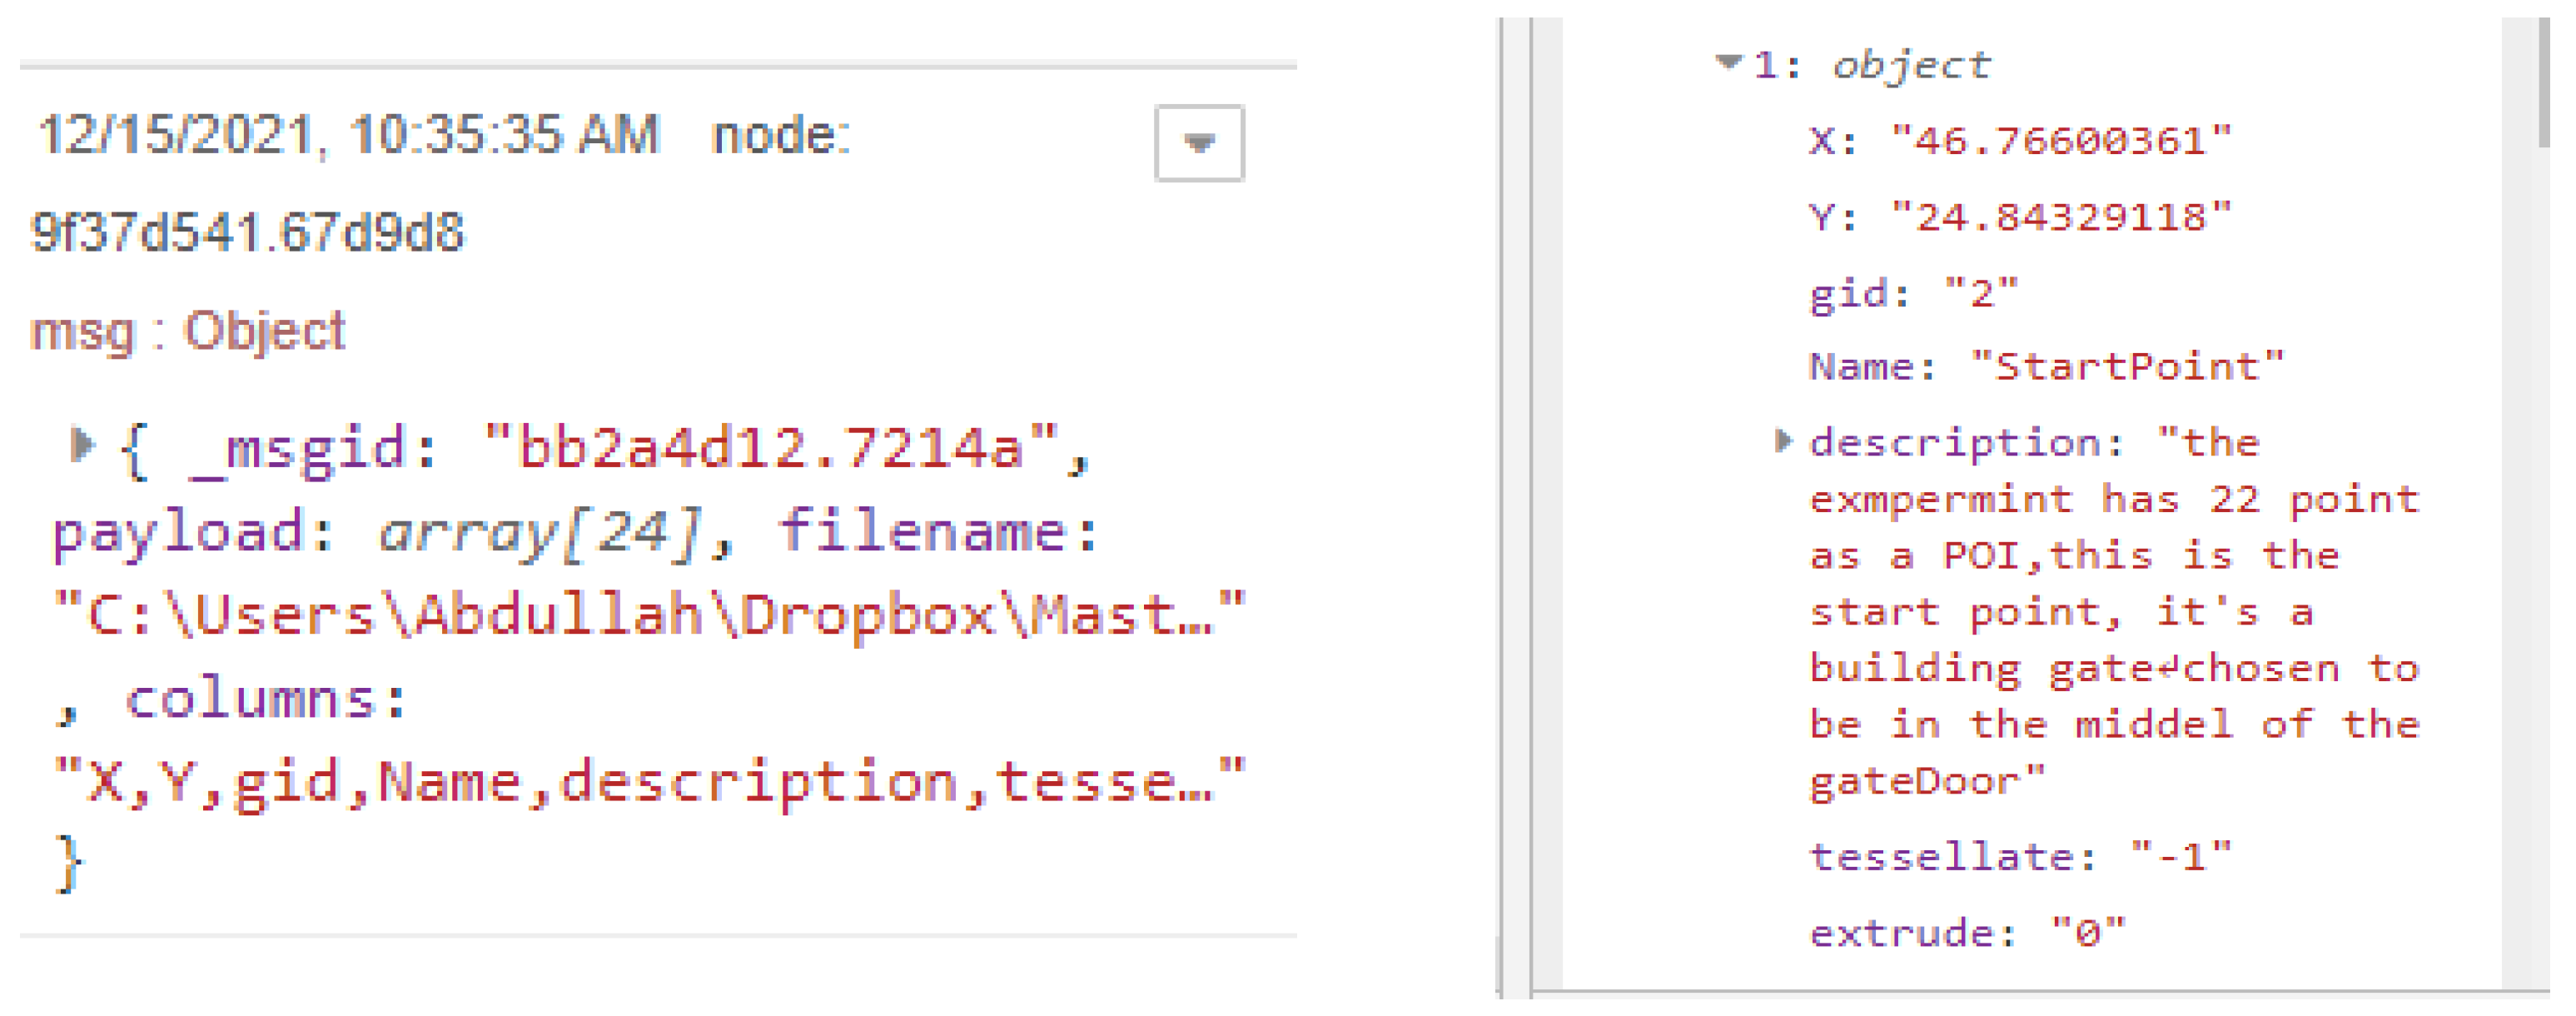Expand the description property triangle

1782,441
